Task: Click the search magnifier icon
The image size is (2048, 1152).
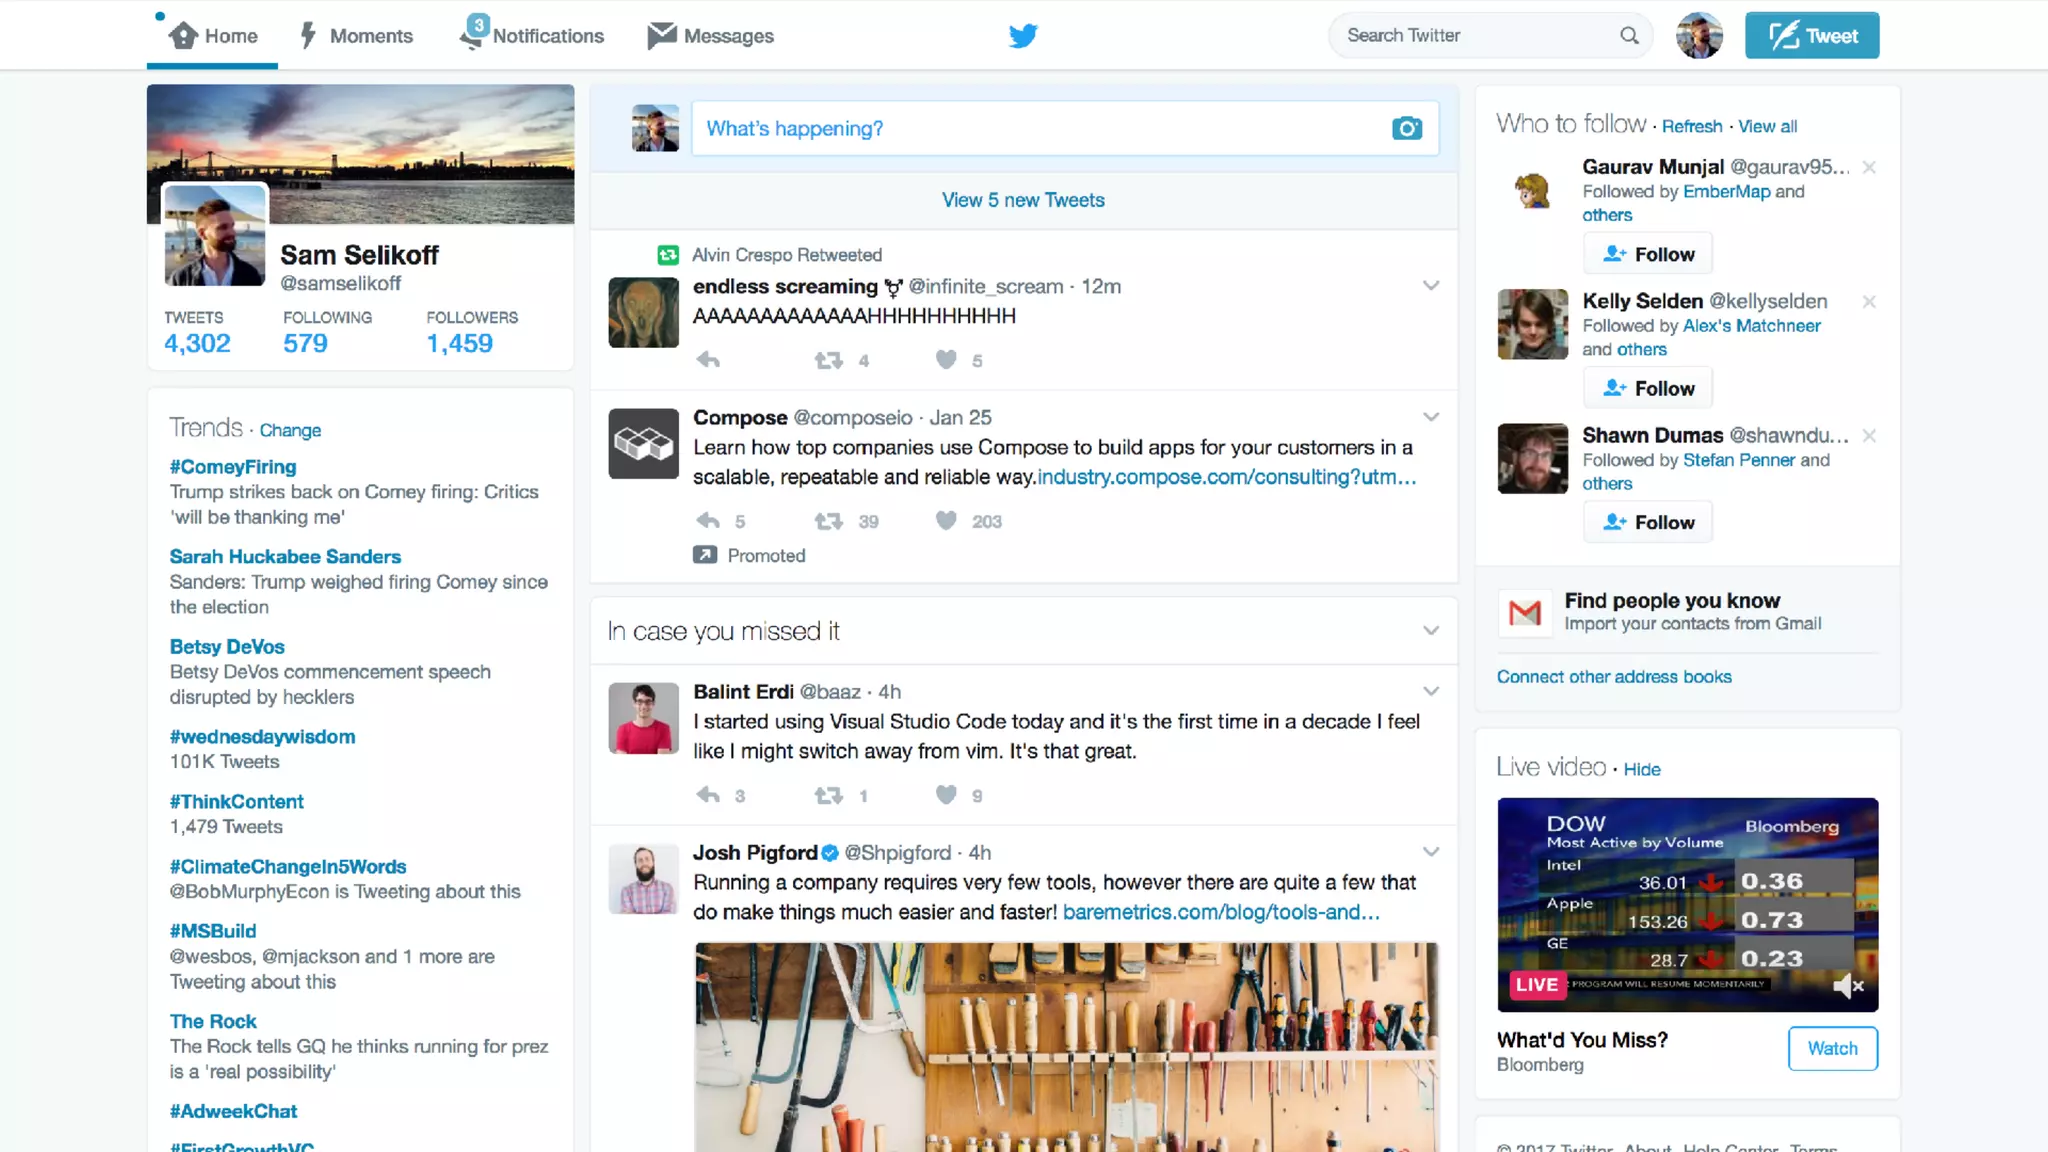Action: (1629, 36)
